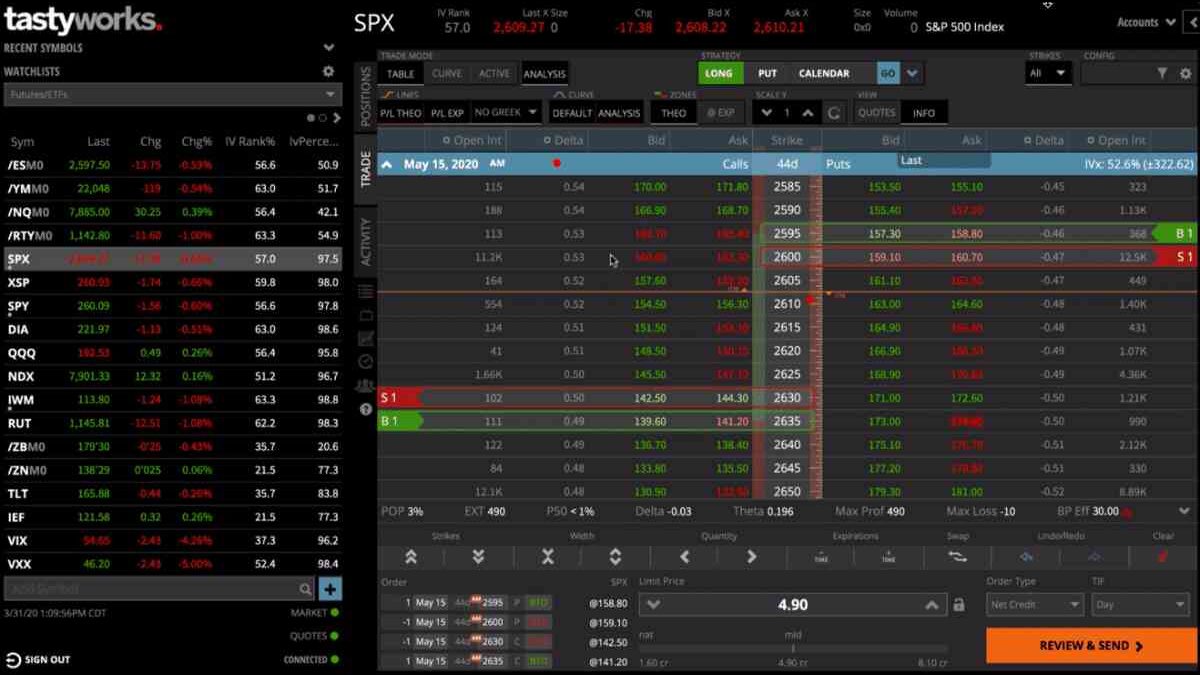The height and width of the screenshot is (675, 1200).
Task: Clear the order with the red eraser icon
Action: (x=1160, y=556)
